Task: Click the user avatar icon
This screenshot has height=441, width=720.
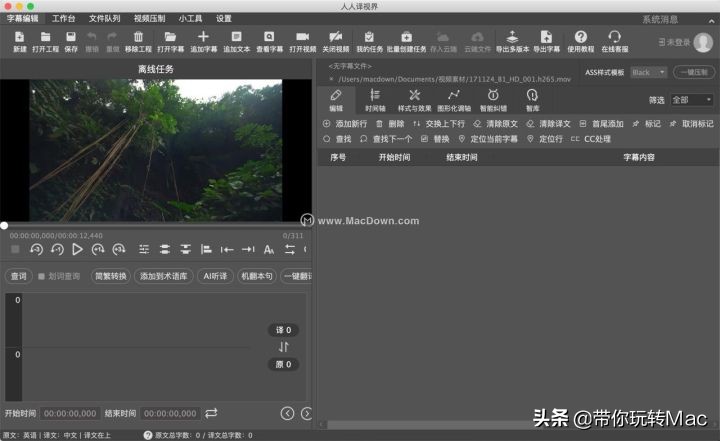Action: 703,42
